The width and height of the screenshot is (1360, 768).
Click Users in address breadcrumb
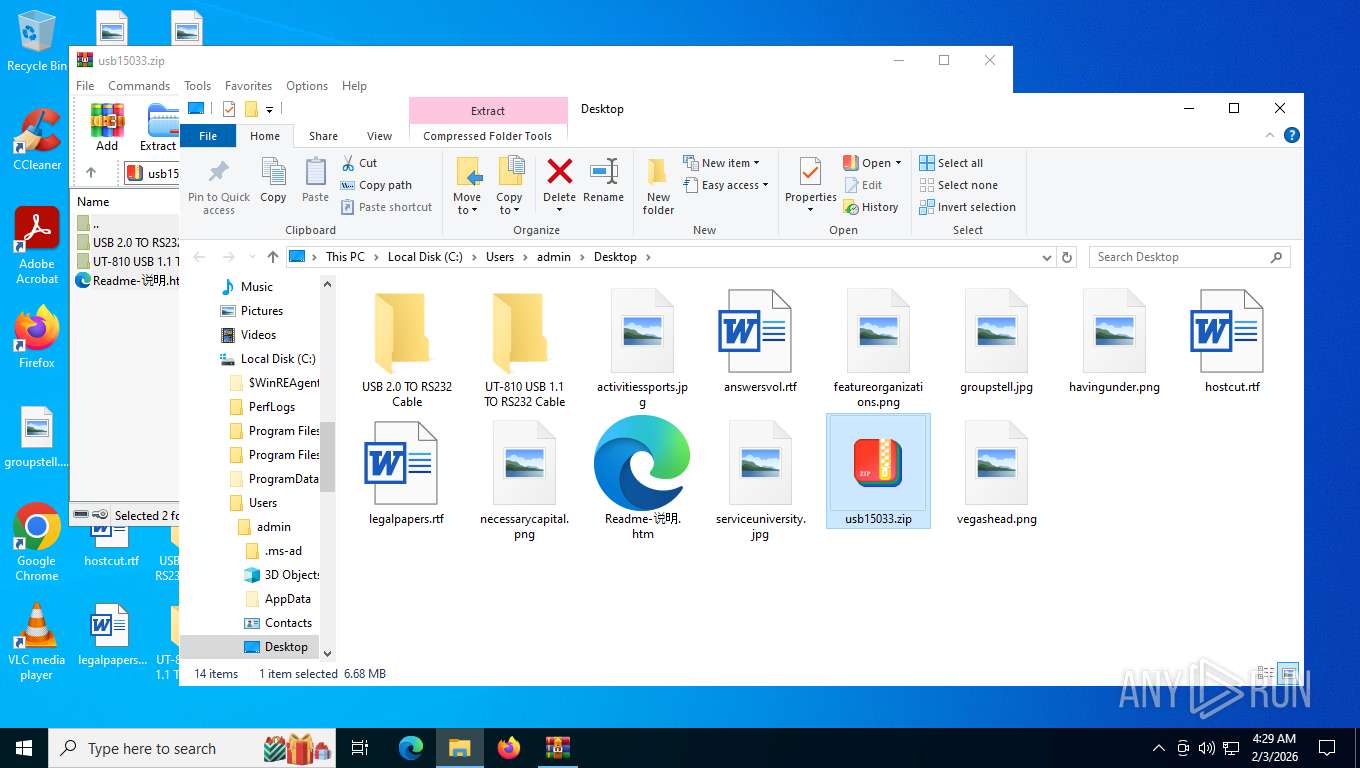[500, 257]
